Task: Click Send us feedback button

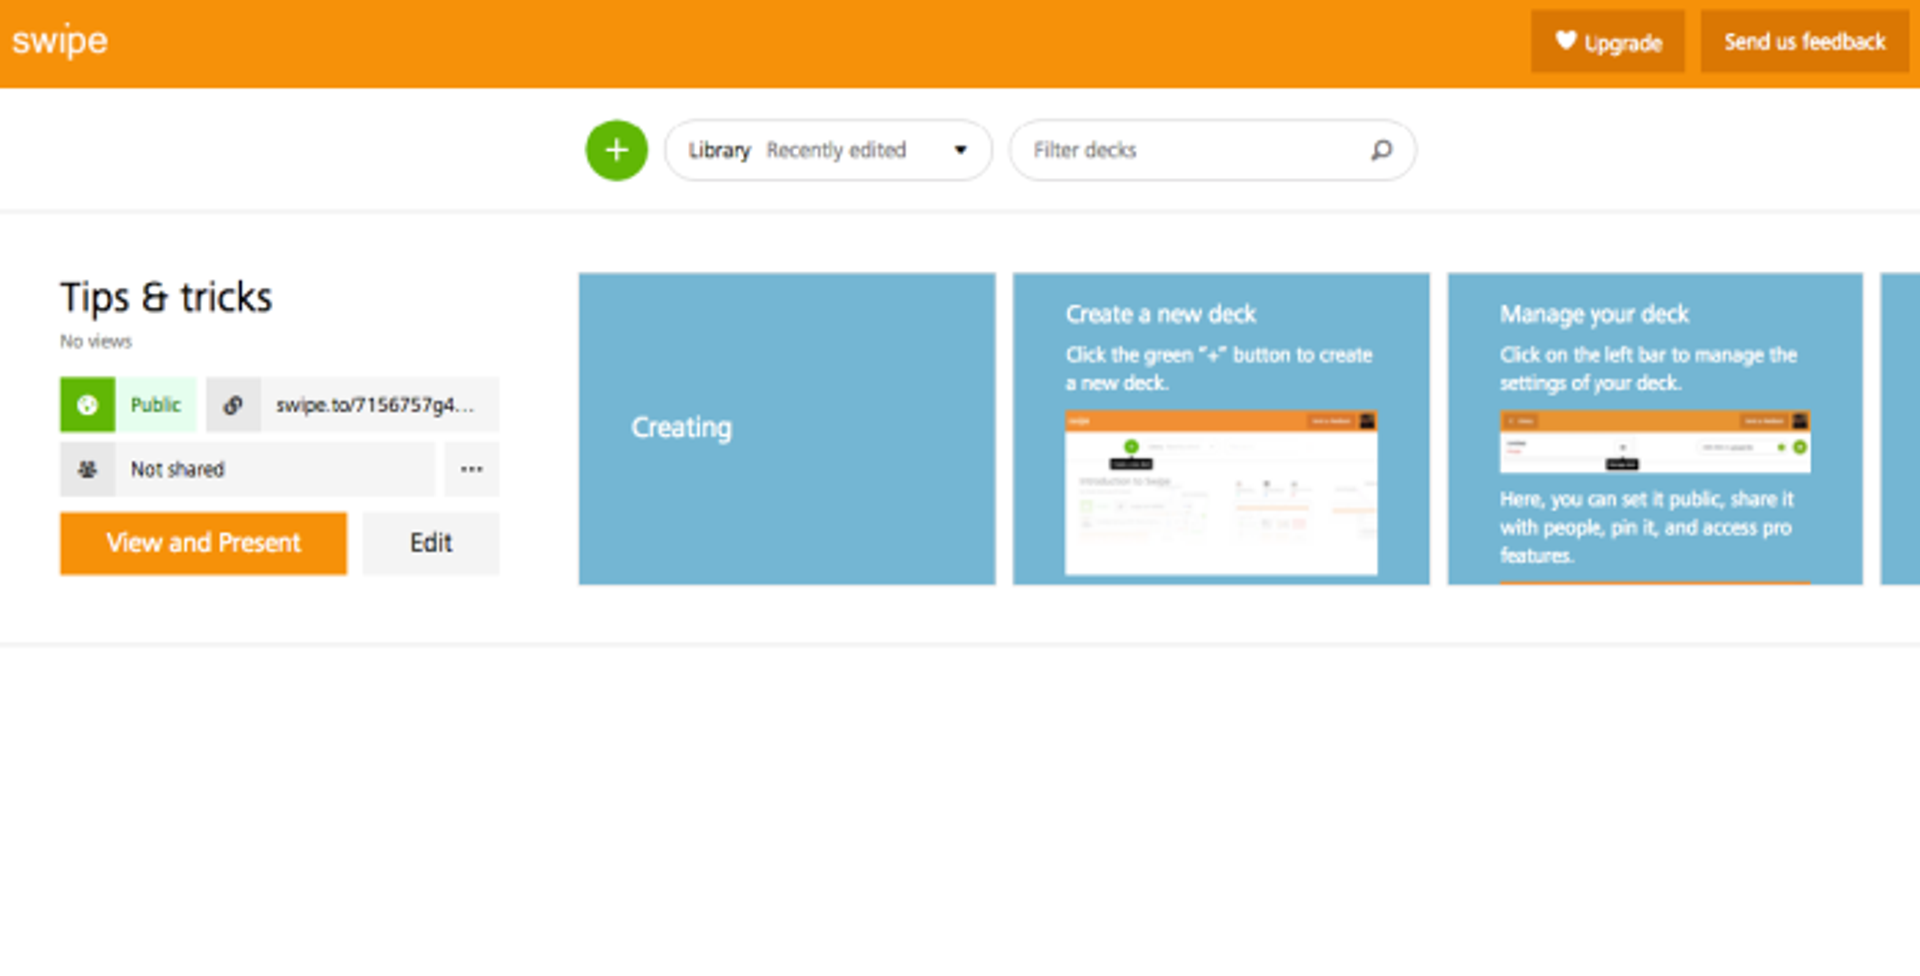Action: tap(1805, 42)
